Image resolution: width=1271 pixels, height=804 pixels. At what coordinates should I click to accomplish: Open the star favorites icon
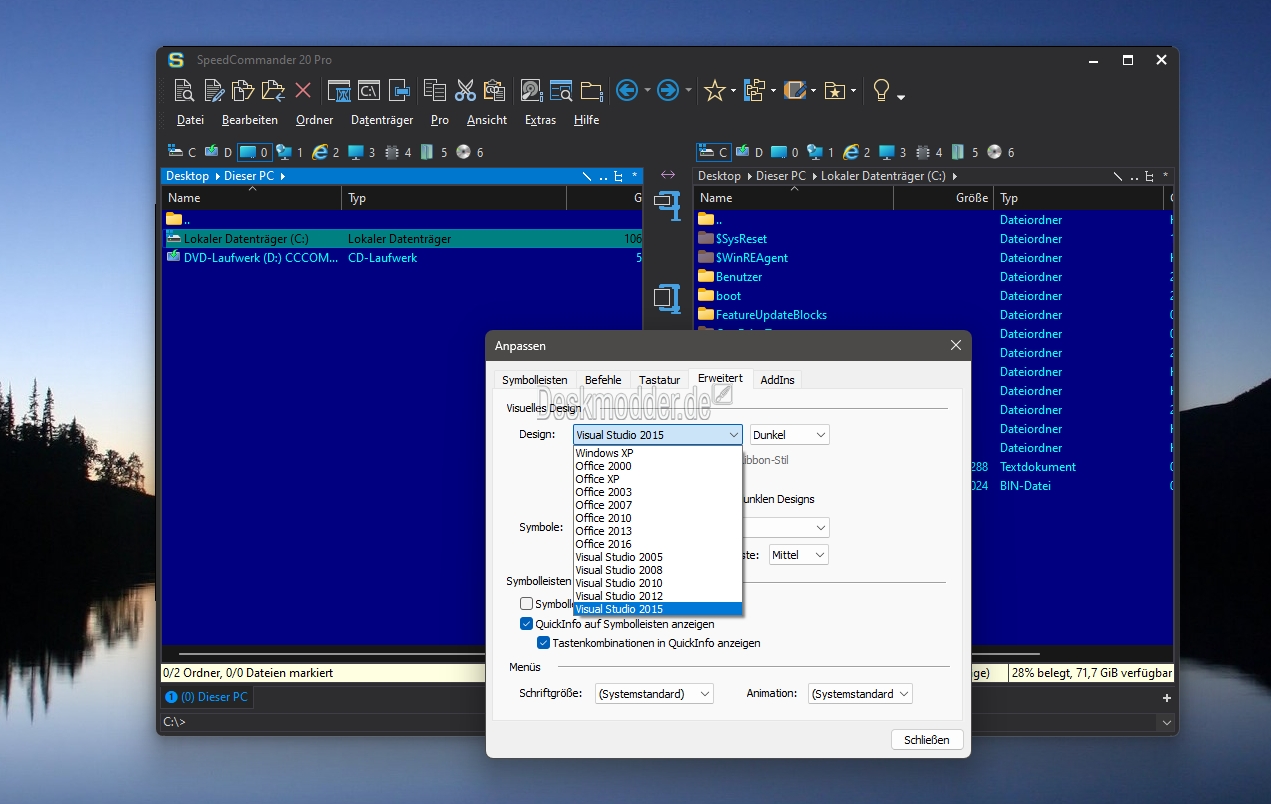[x=714, y=91]
